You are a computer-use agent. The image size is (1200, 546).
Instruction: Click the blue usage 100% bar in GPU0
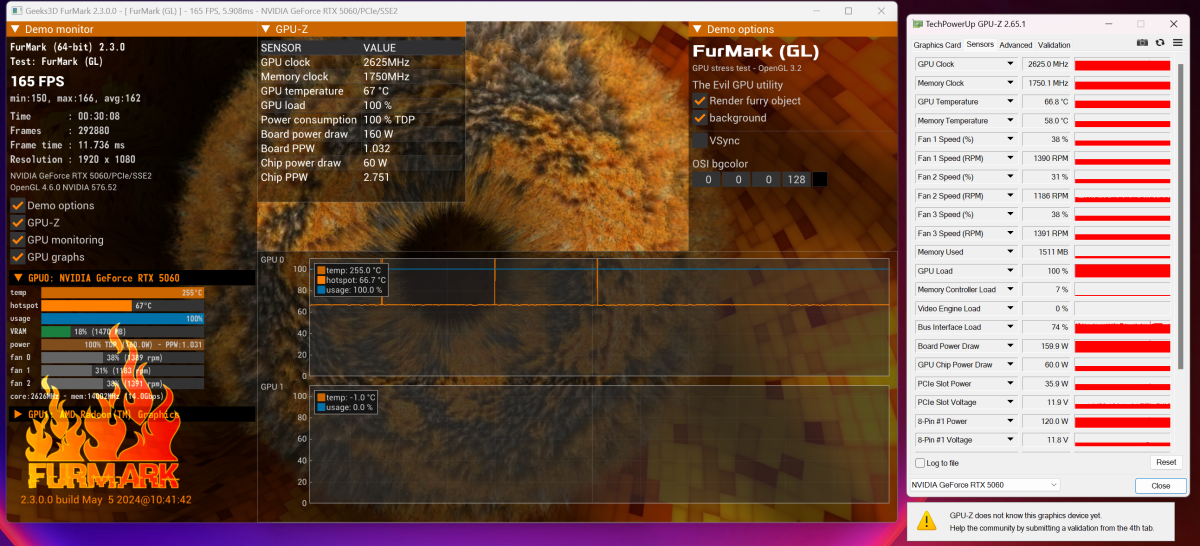coord(123,319)
